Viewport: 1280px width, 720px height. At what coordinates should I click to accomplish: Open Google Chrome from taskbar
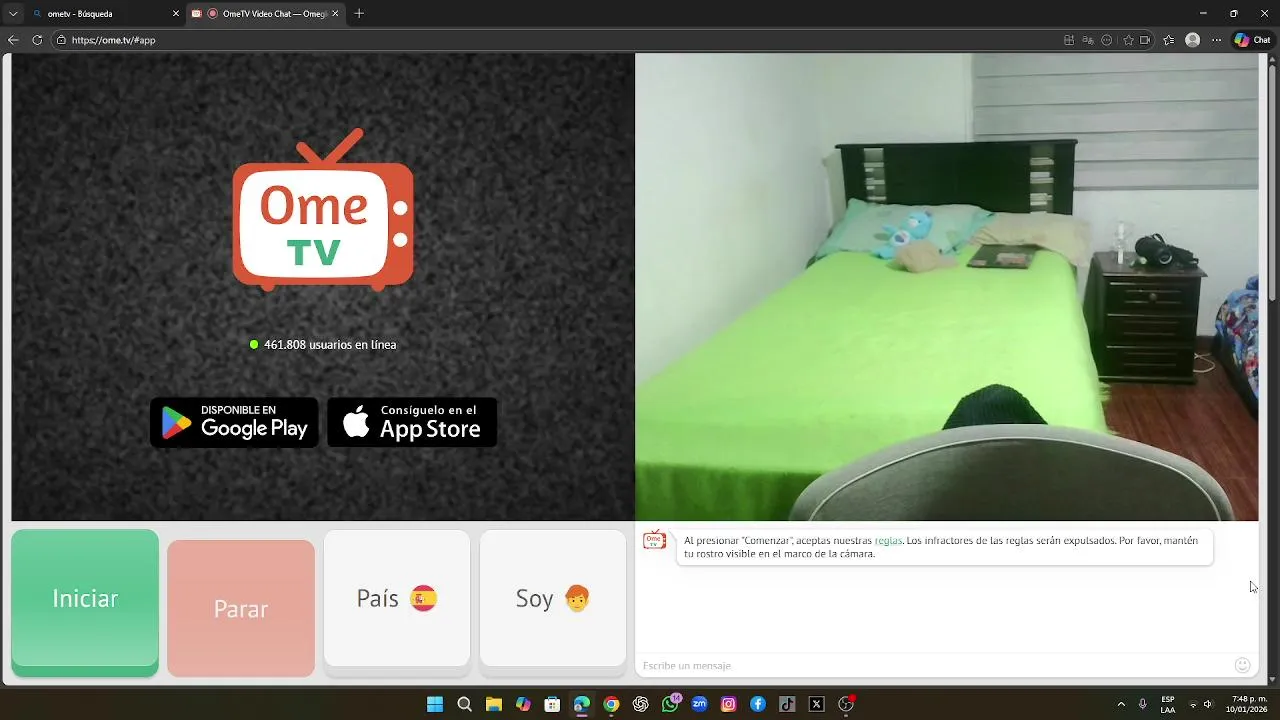[611, 704]
